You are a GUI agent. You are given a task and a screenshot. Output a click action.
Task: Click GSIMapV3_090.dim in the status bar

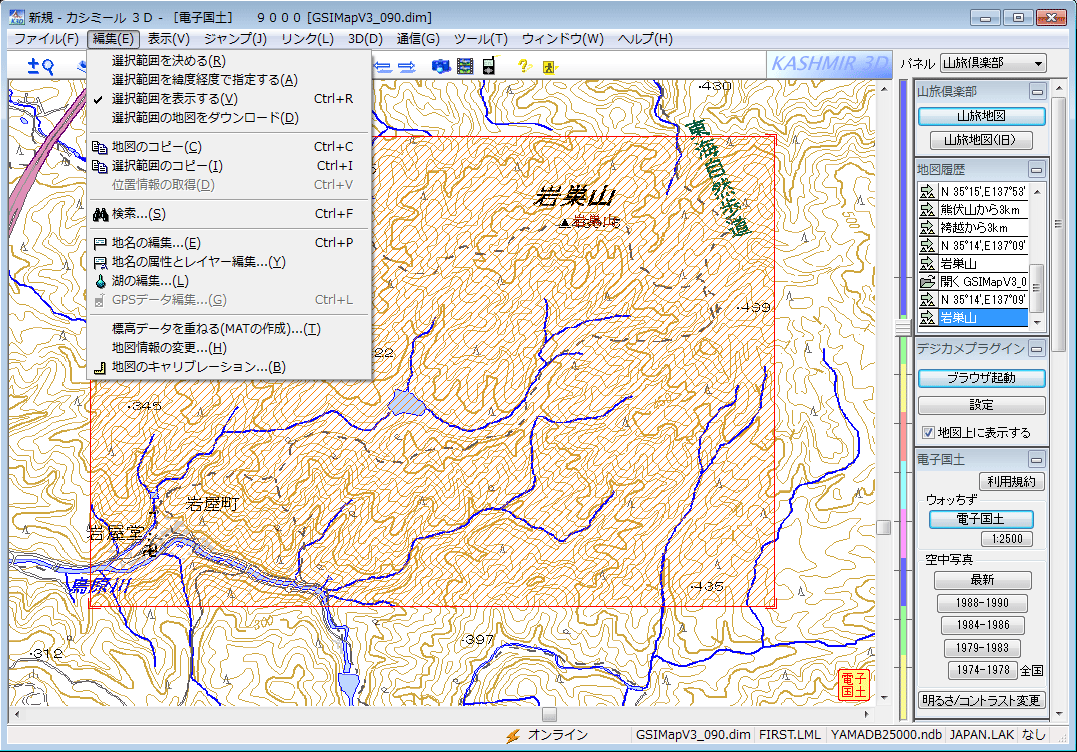click(692, 735)
